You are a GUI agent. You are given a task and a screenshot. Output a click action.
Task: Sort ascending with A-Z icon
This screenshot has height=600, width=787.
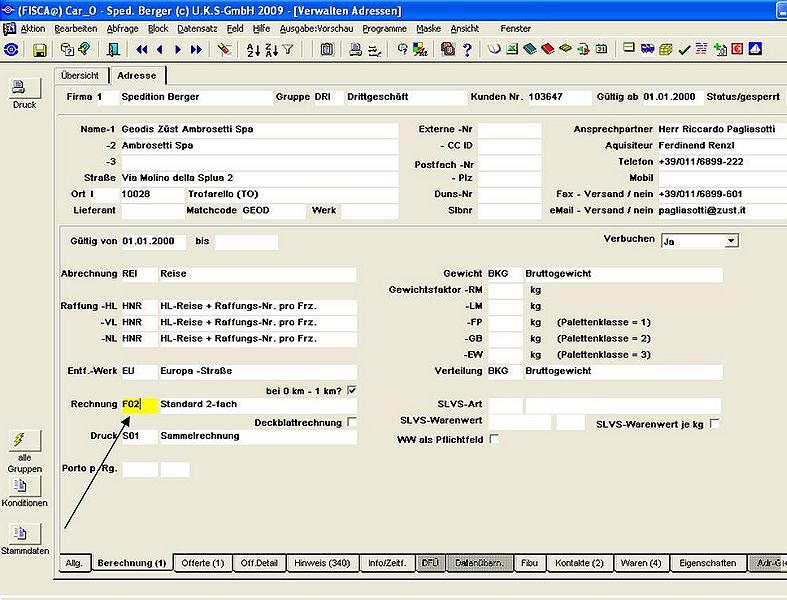(x=253, y=50)
